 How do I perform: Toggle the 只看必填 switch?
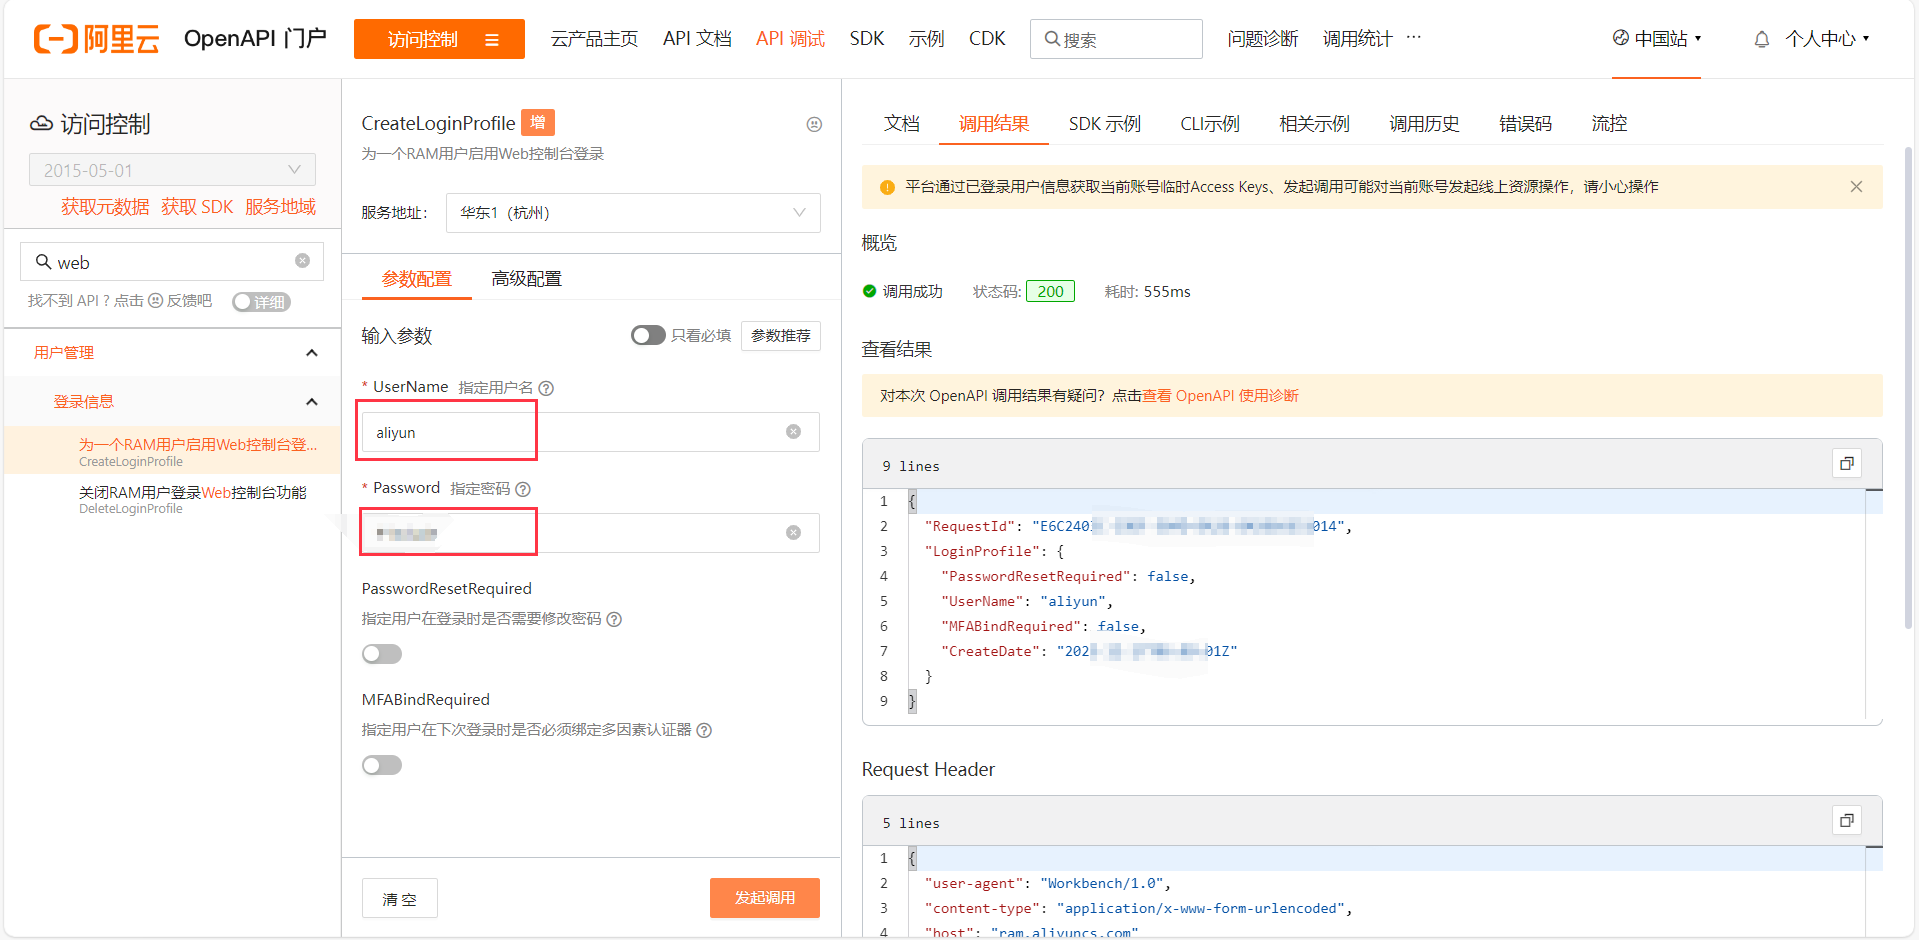[648, 335]
